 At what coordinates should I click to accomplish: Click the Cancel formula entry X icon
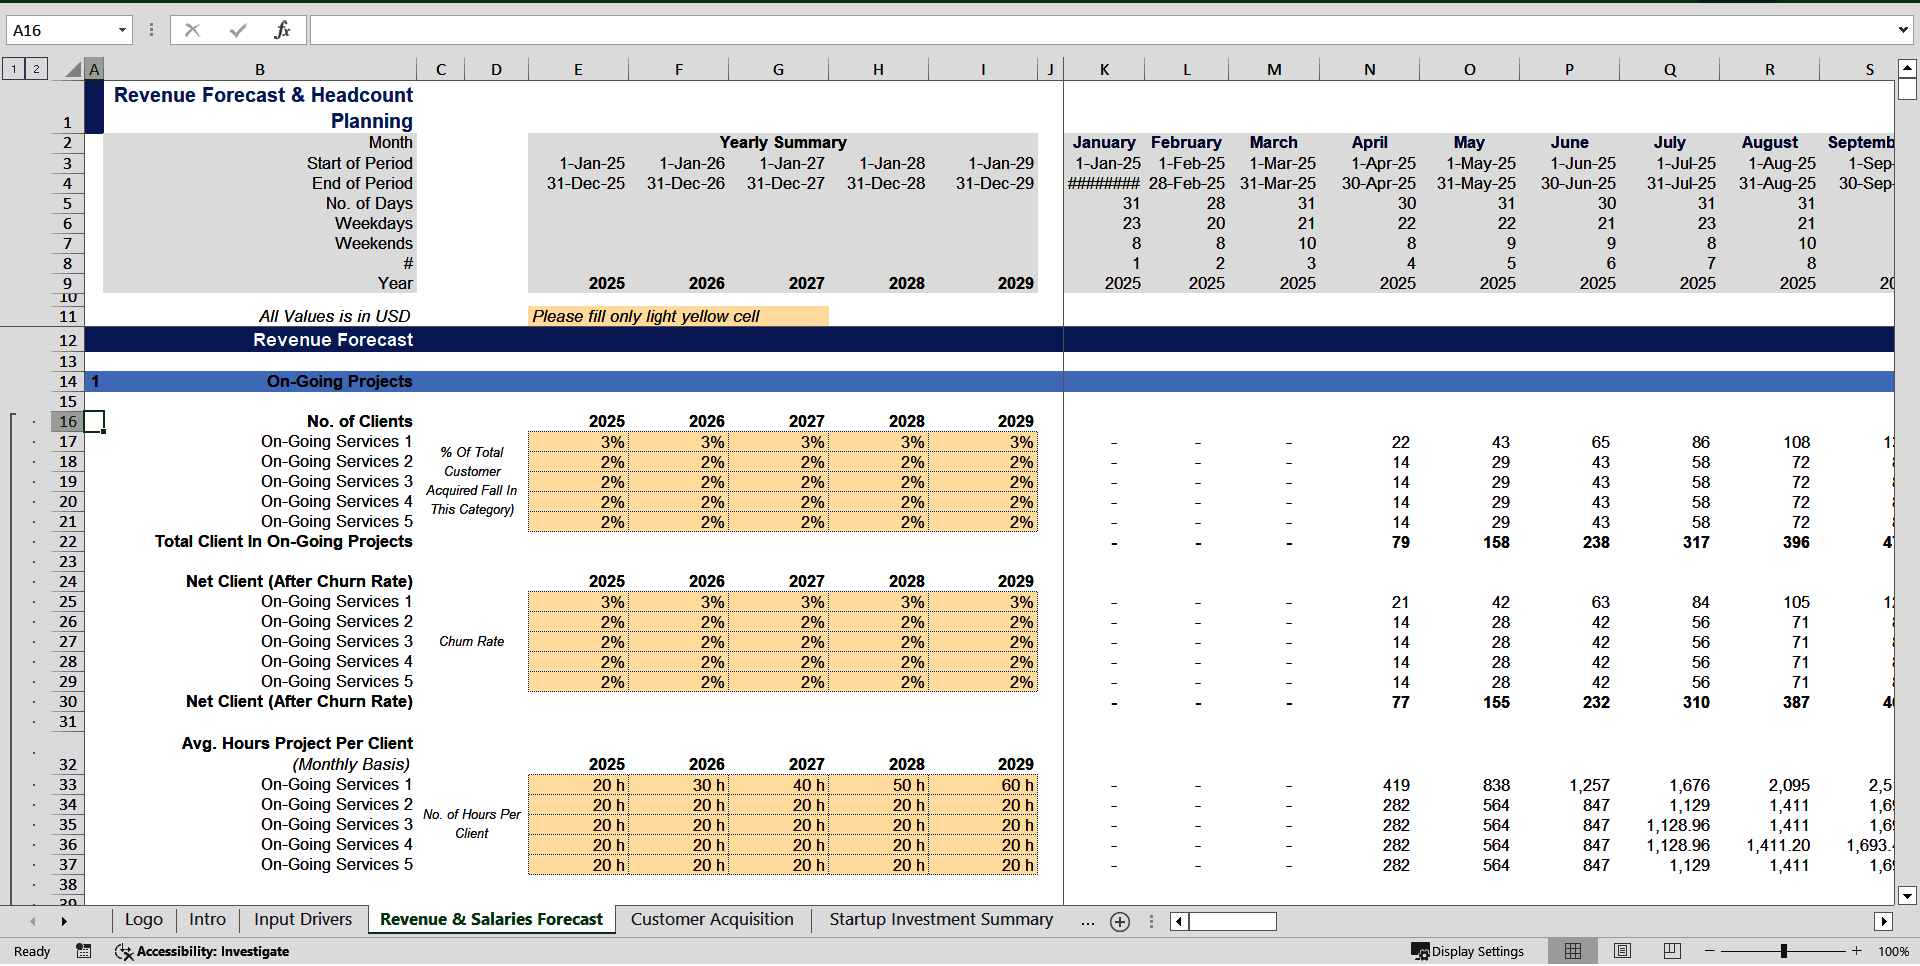pos(192,30)
